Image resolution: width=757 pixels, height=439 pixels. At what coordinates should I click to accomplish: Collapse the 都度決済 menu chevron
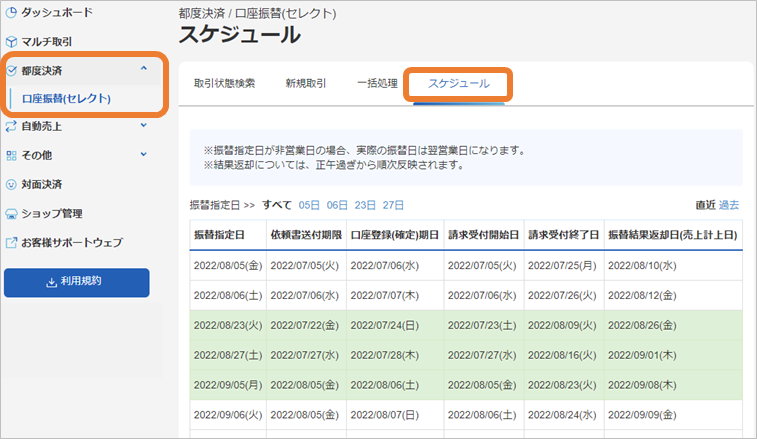(x=143, y=69)
